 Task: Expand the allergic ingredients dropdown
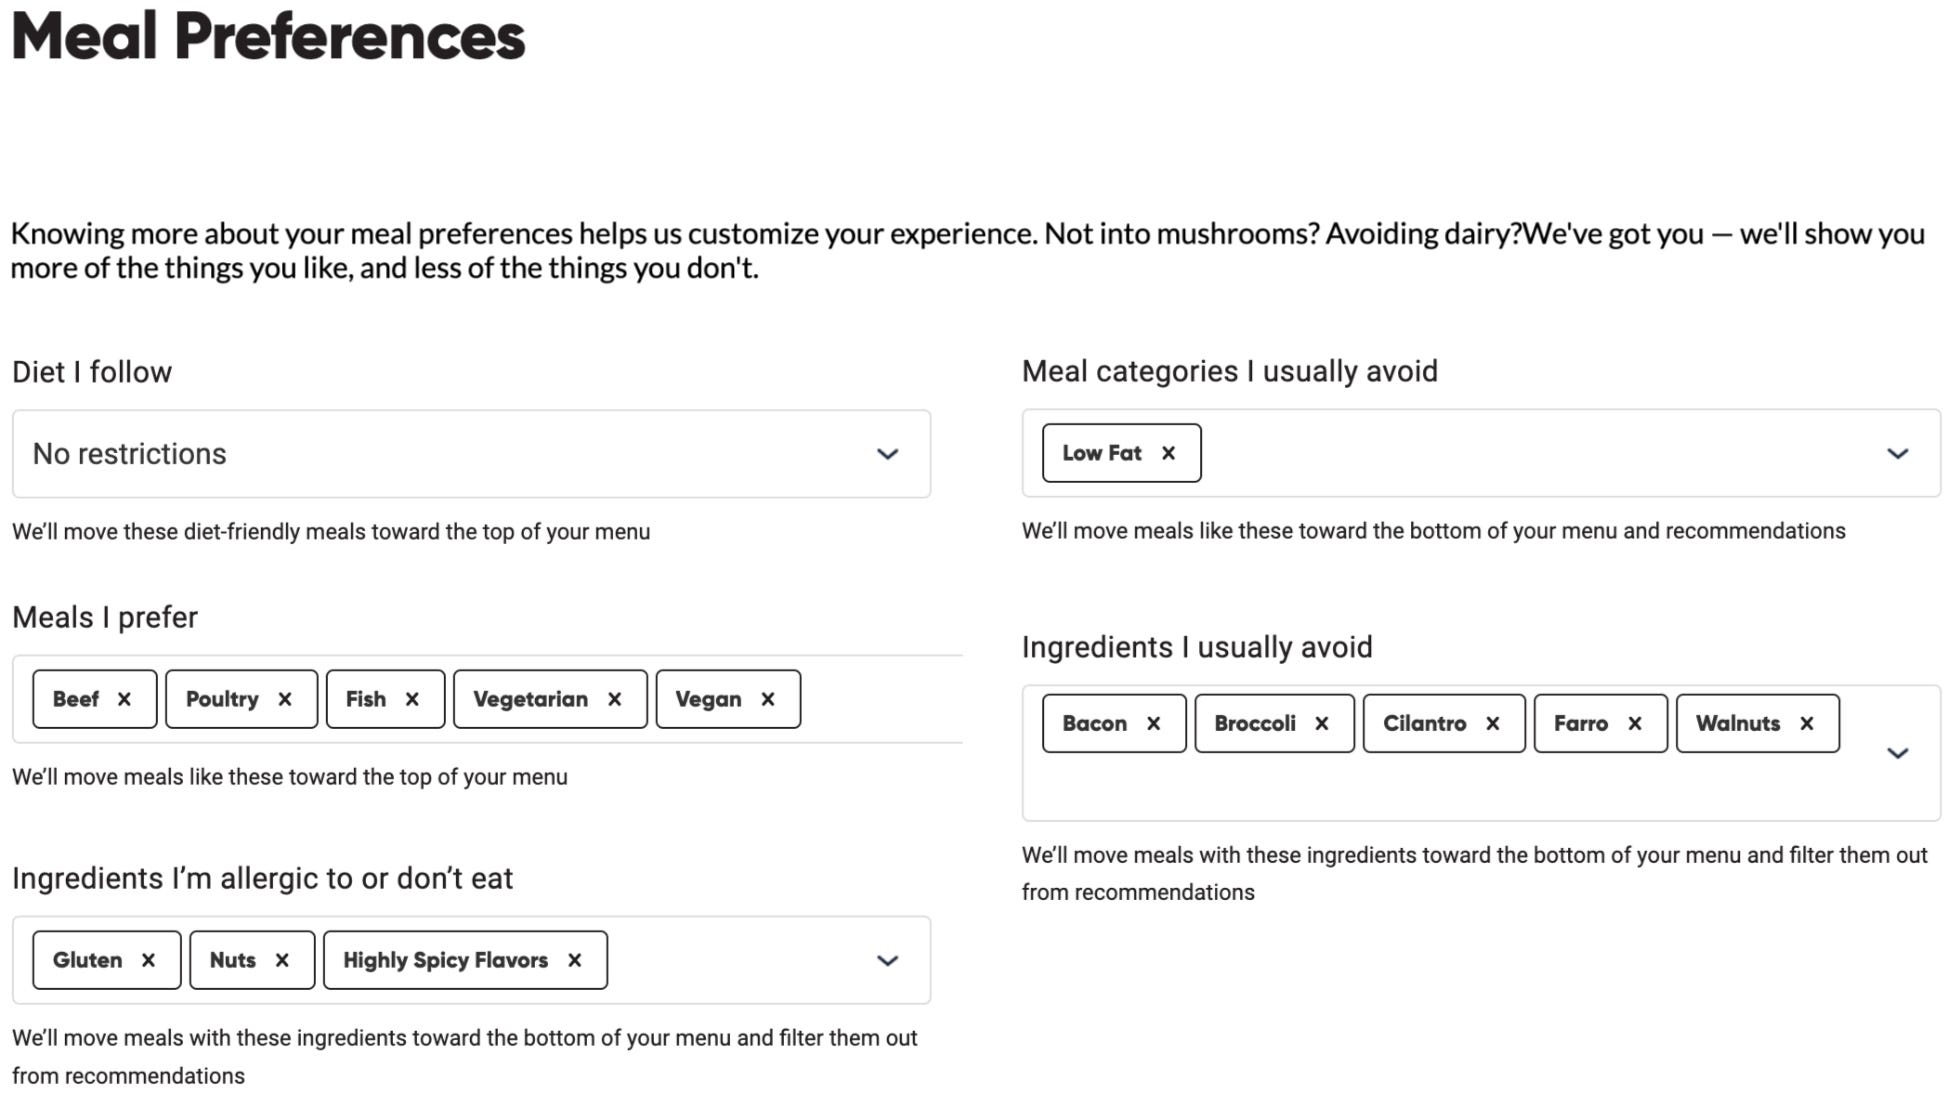click(887, 960)
